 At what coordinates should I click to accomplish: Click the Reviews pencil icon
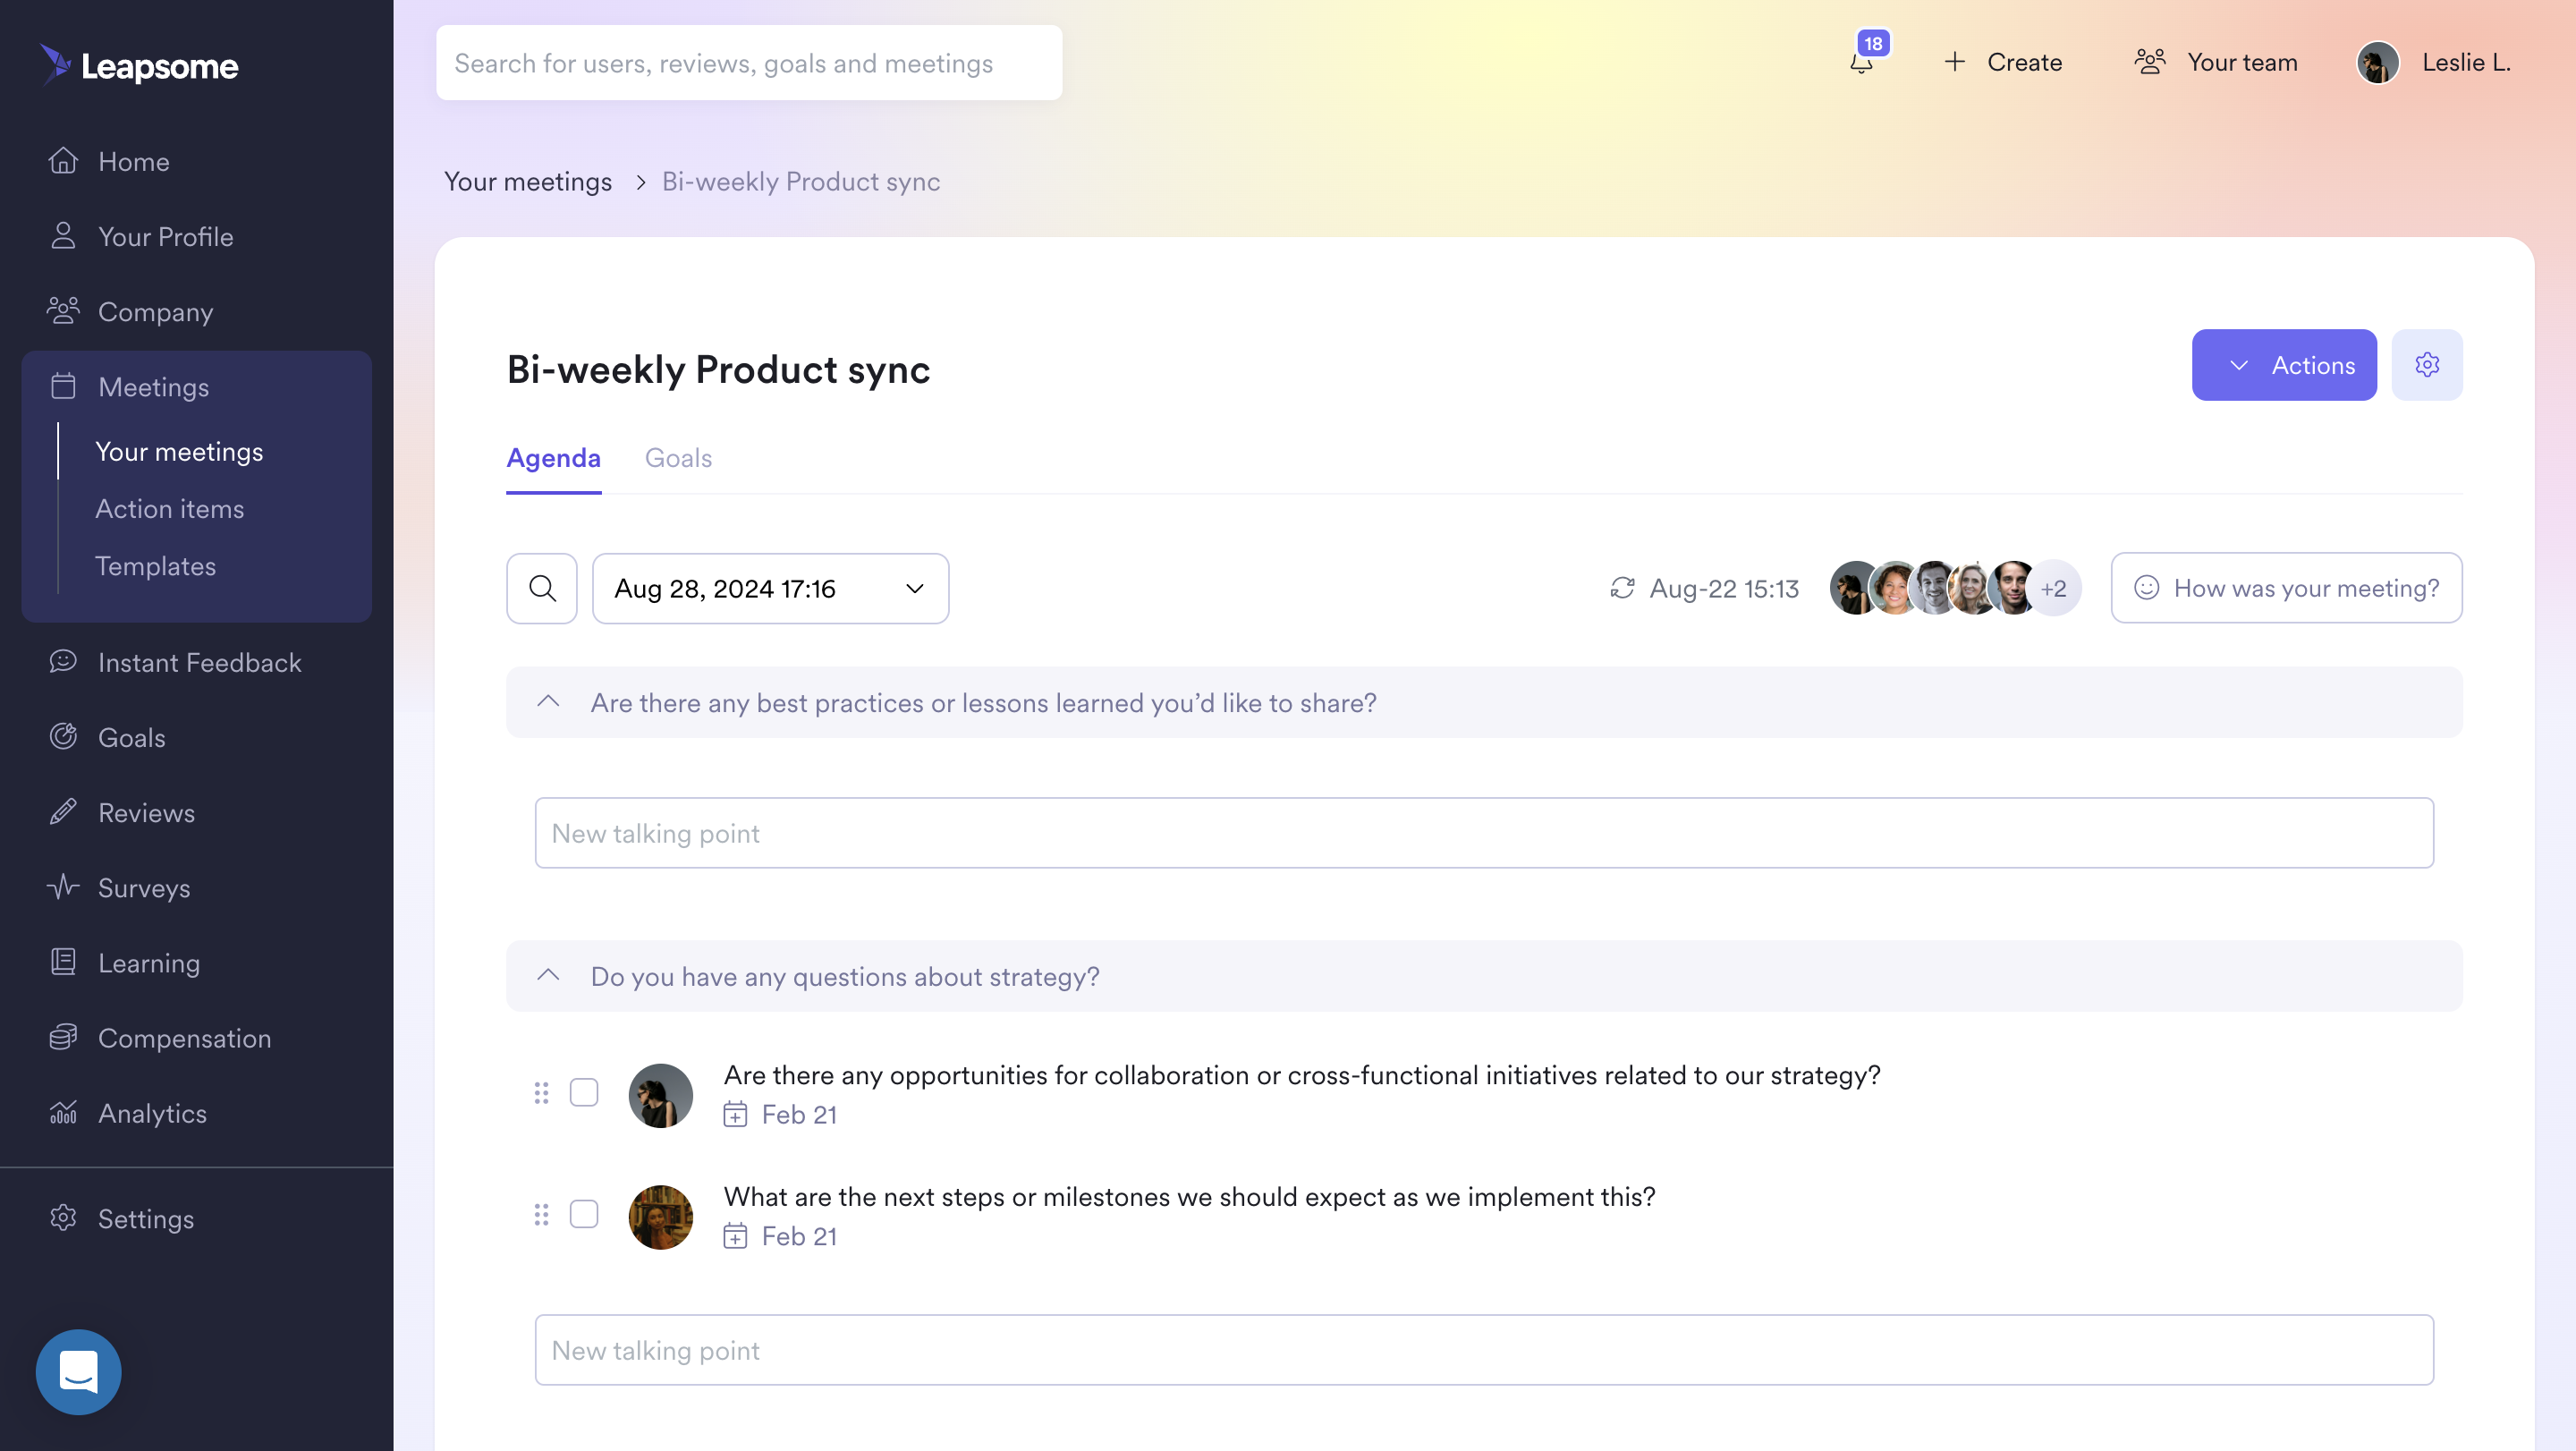pos(63,812)
